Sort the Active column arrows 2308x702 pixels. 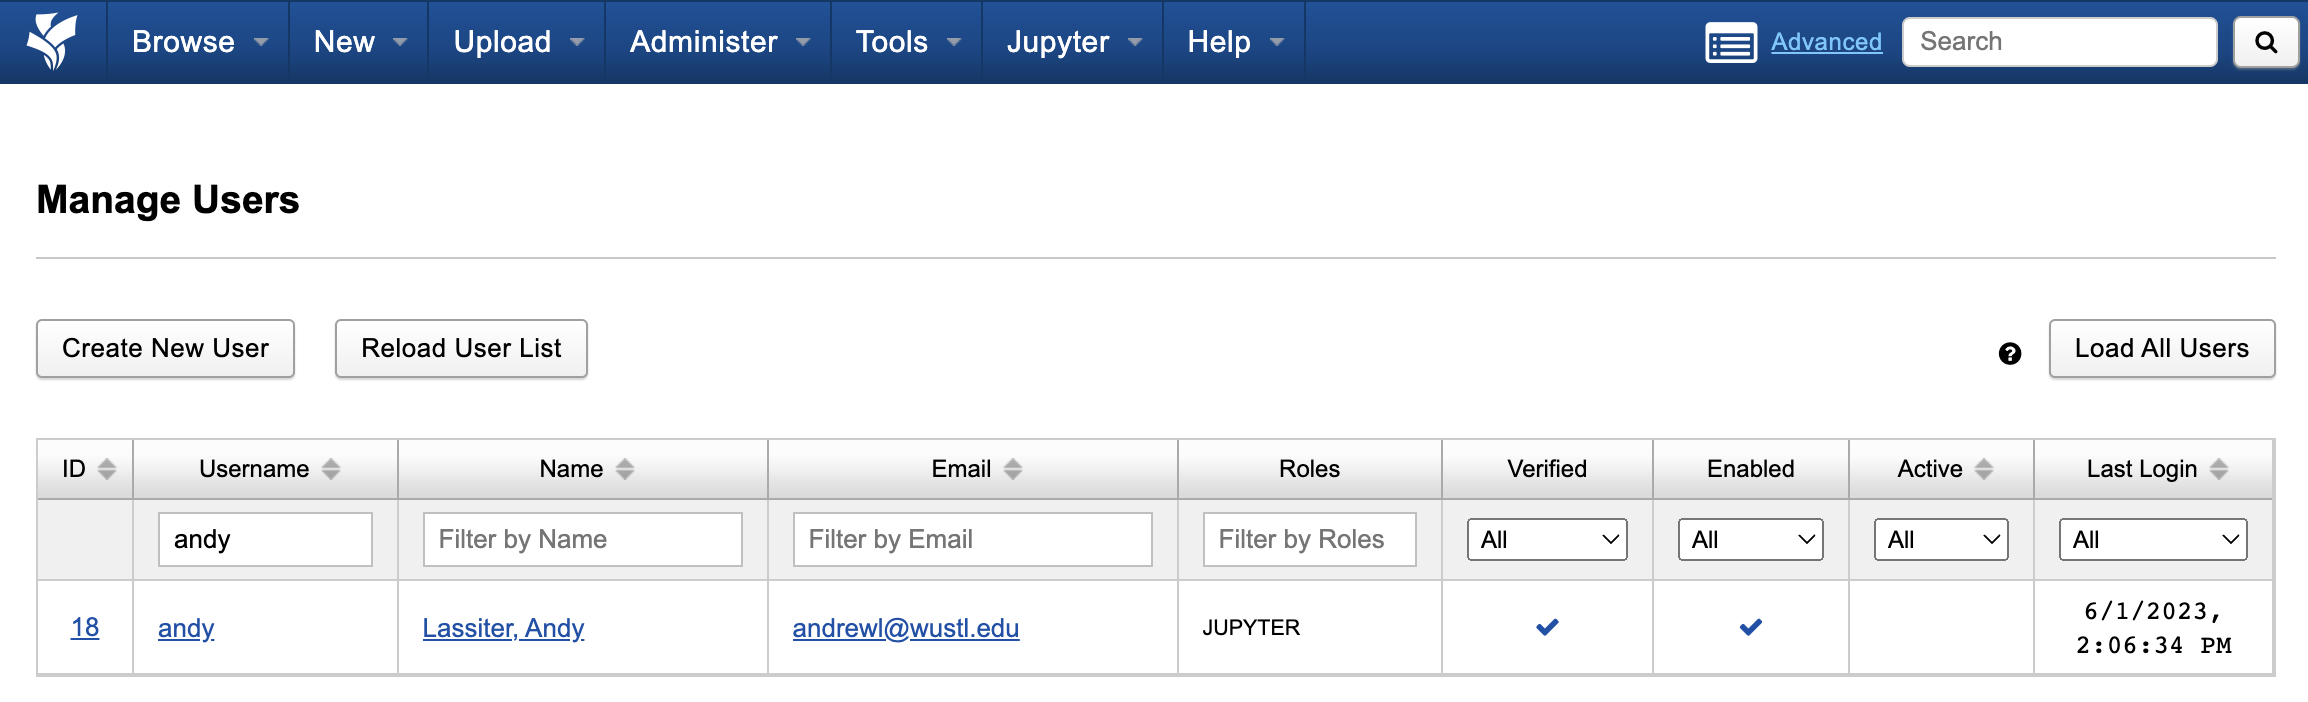(1984, 469)
